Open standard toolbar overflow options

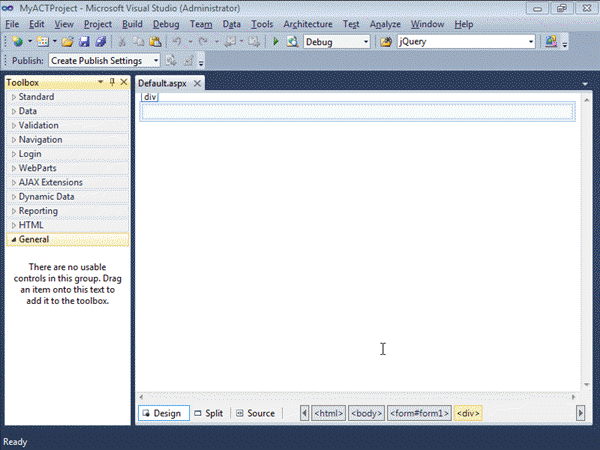tap(565, 44)
